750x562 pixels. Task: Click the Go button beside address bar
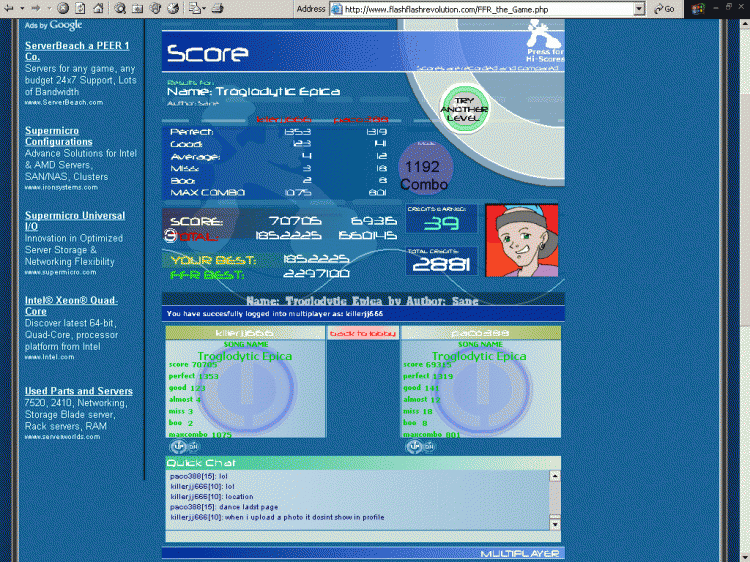tap(663, 8)
